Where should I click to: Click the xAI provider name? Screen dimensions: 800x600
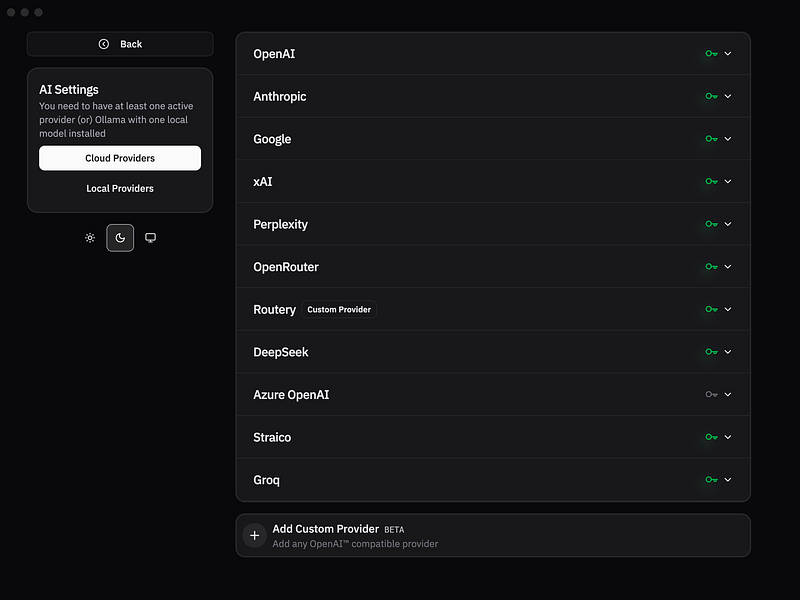tap(263, 182)
